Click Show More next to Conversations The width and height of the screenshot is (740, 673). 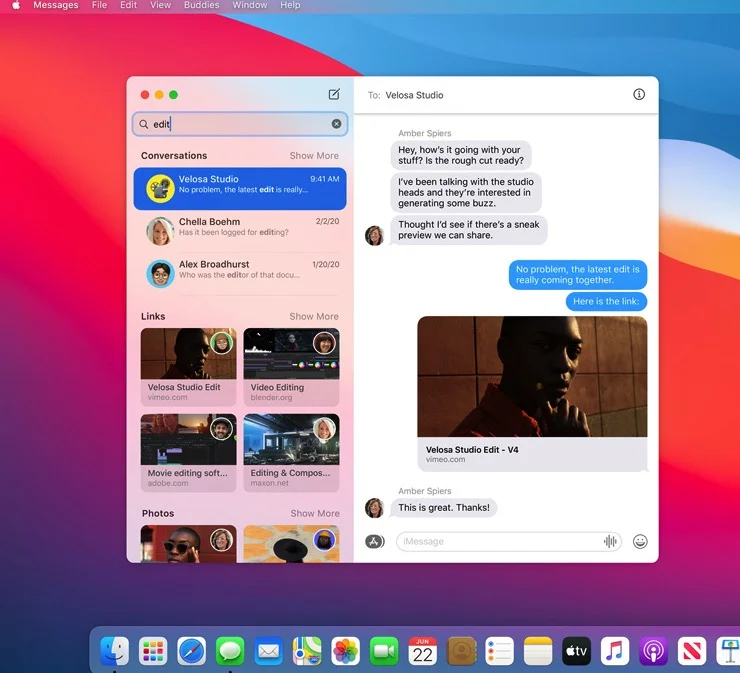pyautogui.click(x=314, y=156)
